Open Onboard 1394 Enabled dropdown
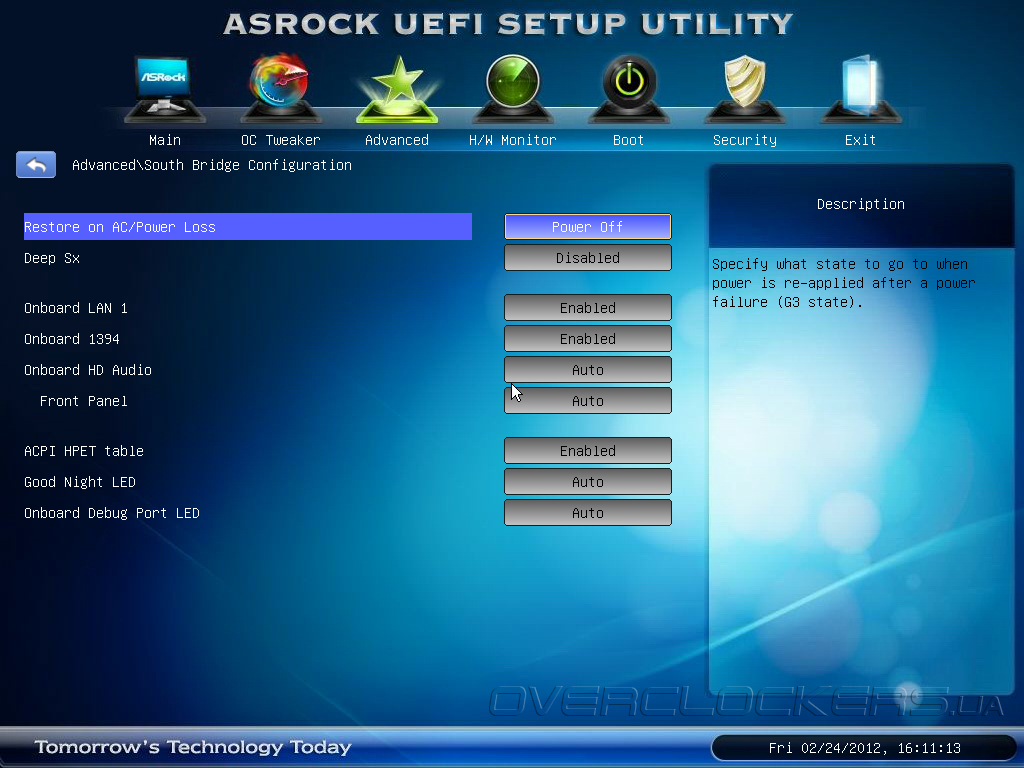This screenshot has height=768, width=1024. tap(588, 339)
